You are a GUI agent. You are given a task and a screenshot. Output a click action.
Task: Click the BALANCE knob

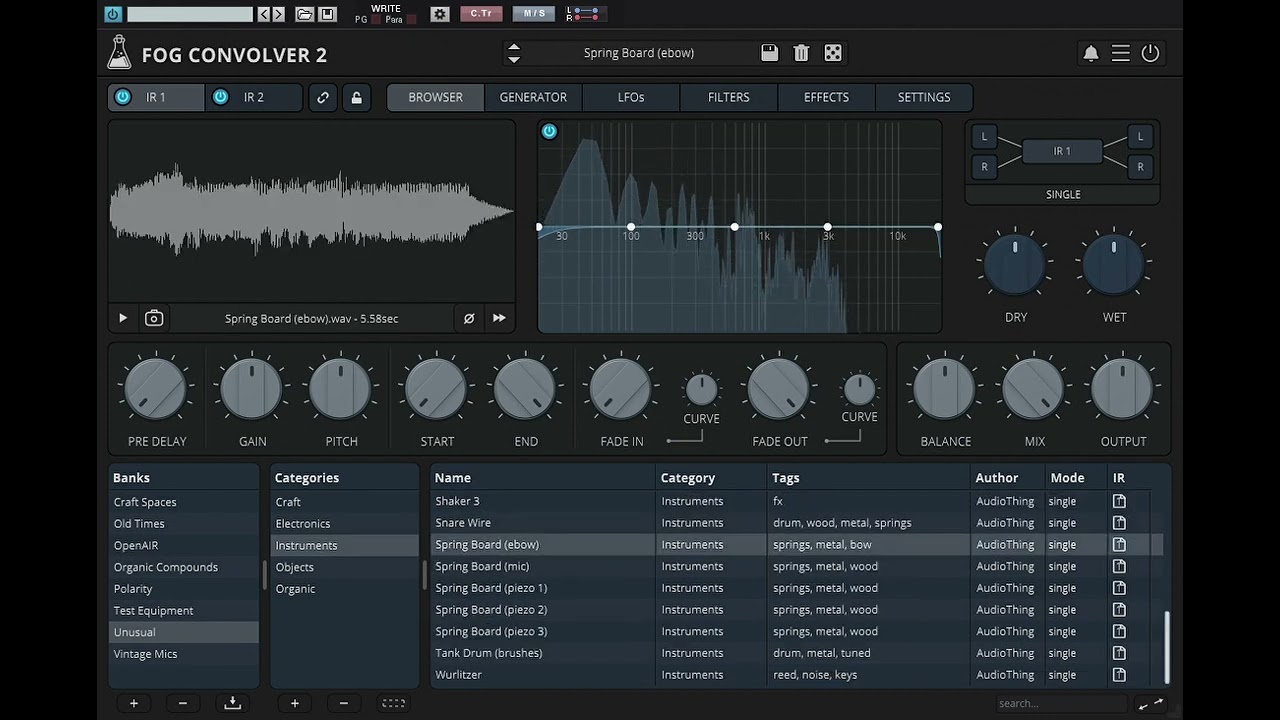pyautogui.click(x=945, y=389)
